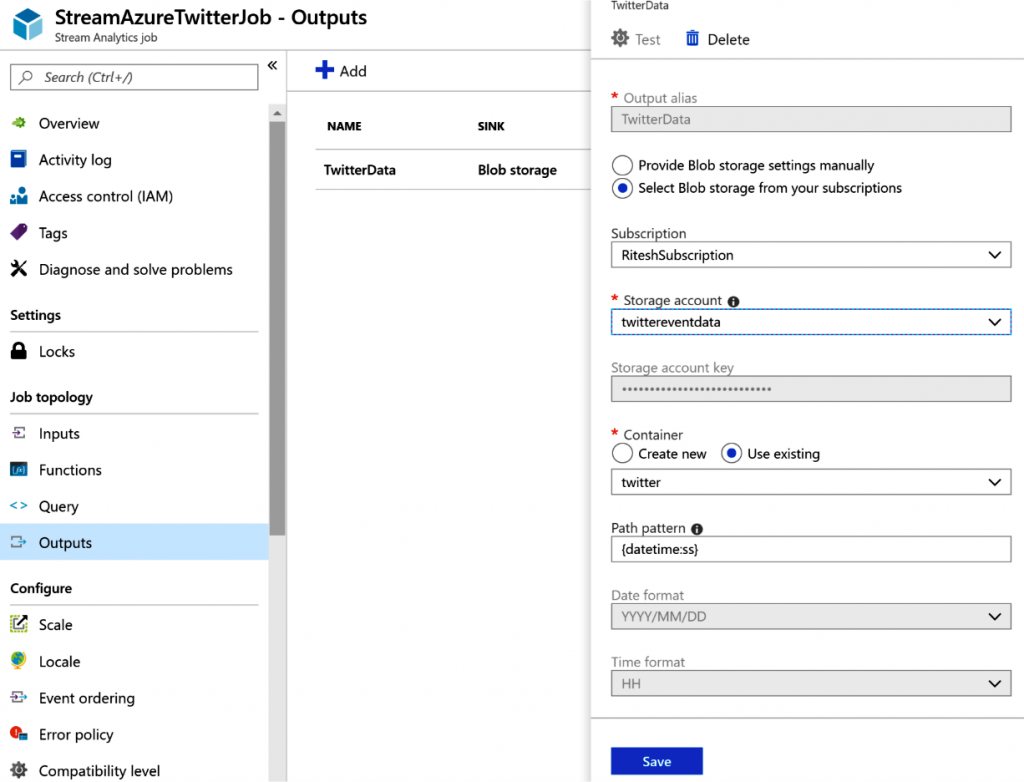Select Use existing container option
This screenshot has width=1024, height=782.
pos(731,454)
